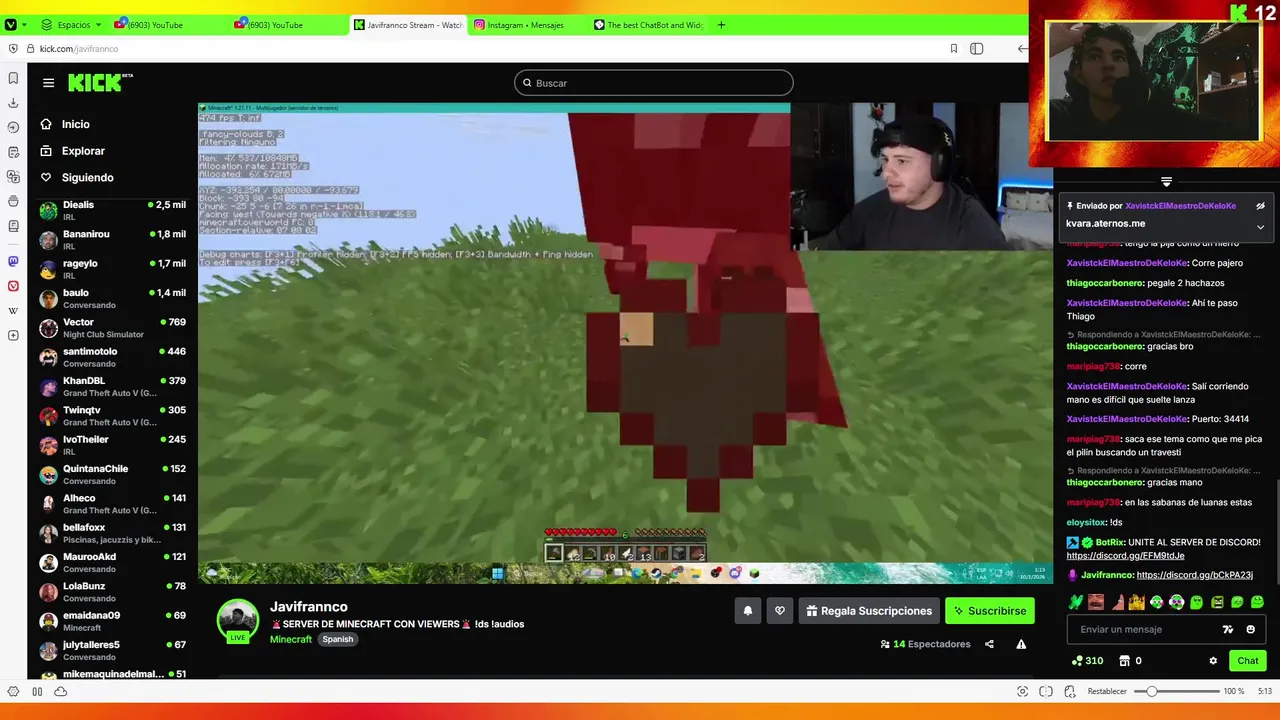
Task: Unpin the kvara.aternos.me pinned message
Action: [x=1260, y=206]
